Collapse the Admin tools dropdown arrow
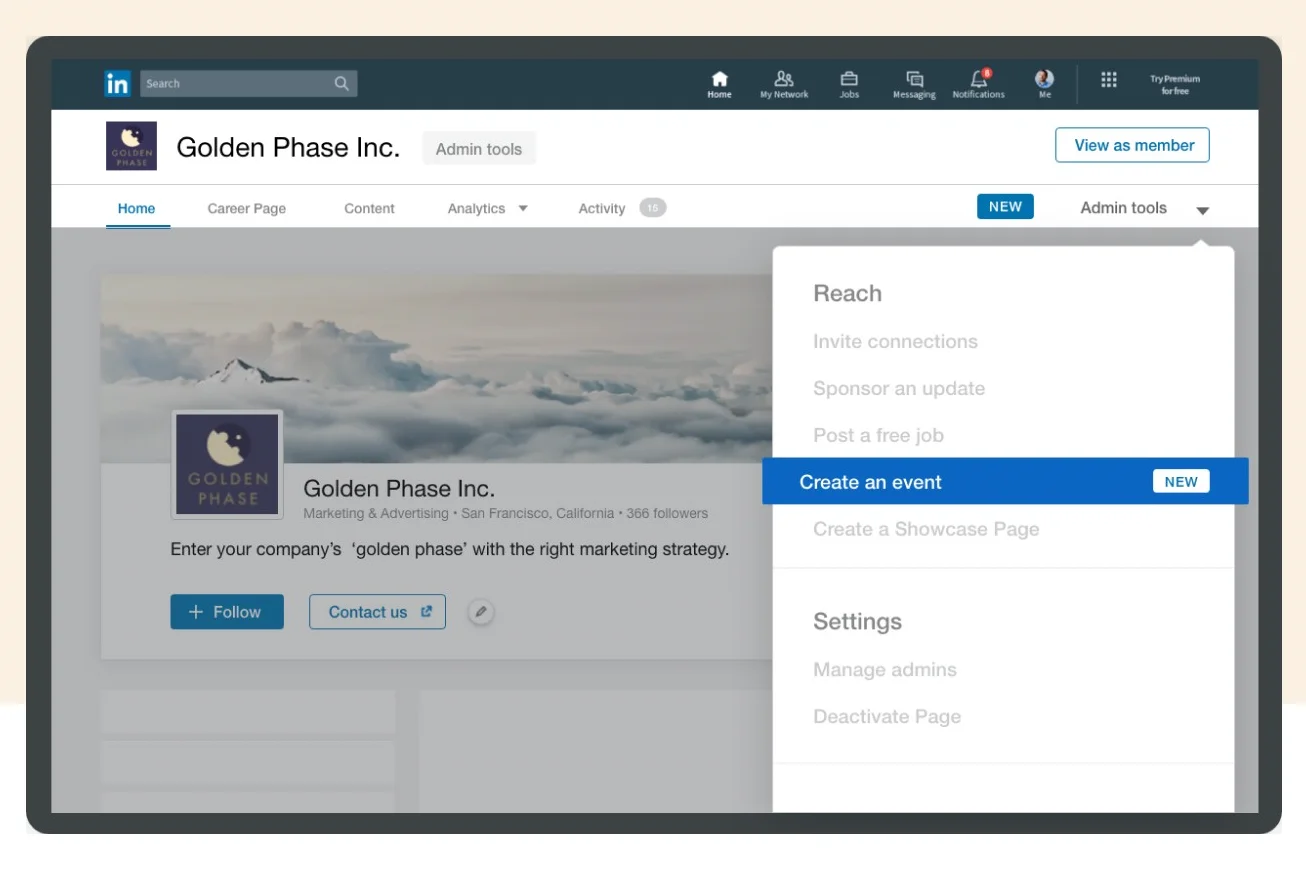Image resolution: width=1306 pixels, height=870 pixels. click(1203, 210)
